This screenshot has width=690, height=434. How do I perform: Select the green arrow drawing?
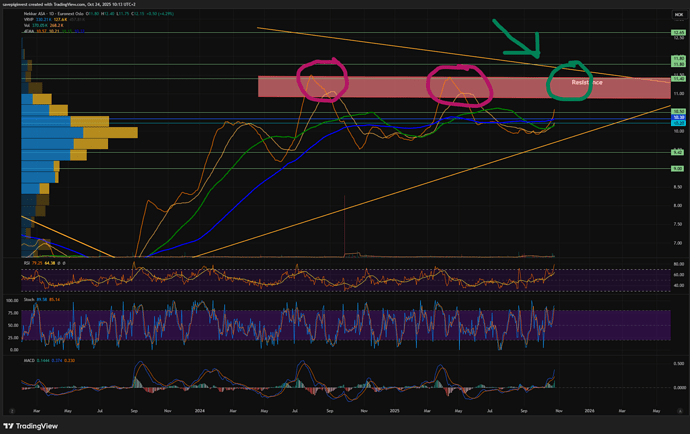pyautogui.click(x=521, y=40)
